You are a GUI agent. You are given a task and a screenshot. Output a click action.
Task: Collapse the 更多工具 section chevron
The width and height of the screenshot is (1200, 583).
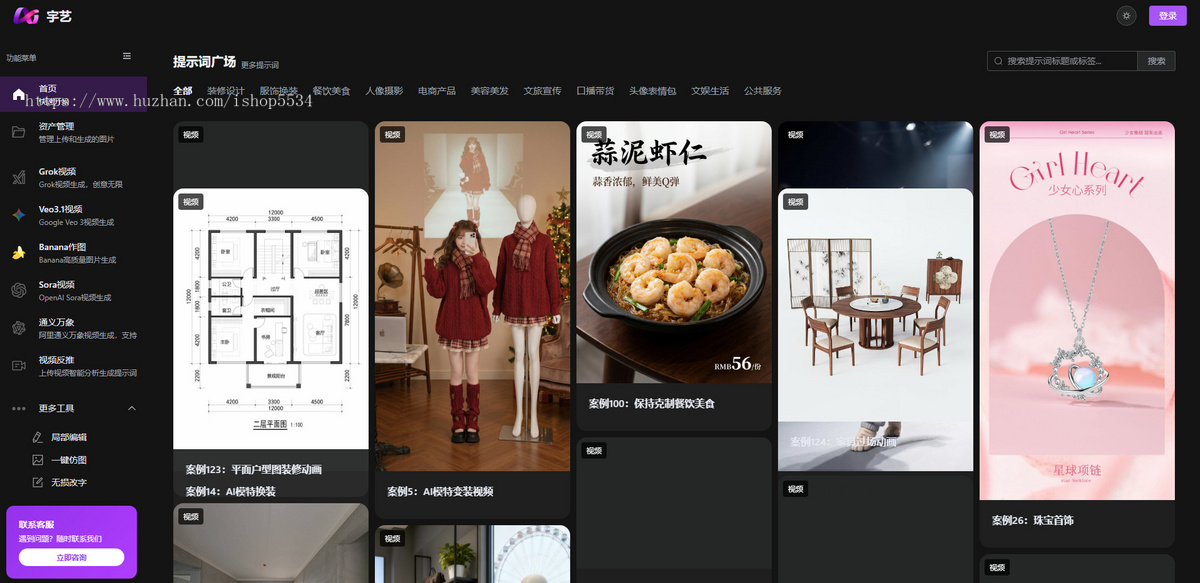click(x=132, y=408)
